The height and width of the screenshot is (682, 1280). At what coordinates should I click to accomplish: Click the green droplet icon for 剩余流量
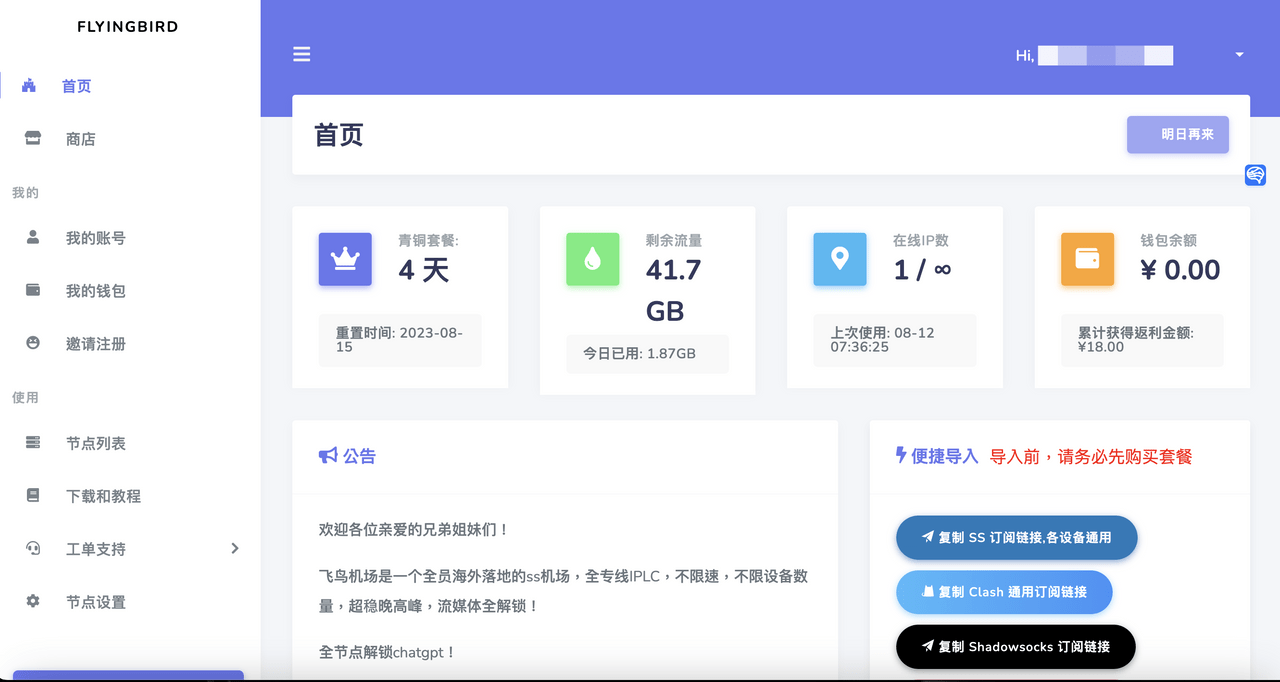(593, 259)
